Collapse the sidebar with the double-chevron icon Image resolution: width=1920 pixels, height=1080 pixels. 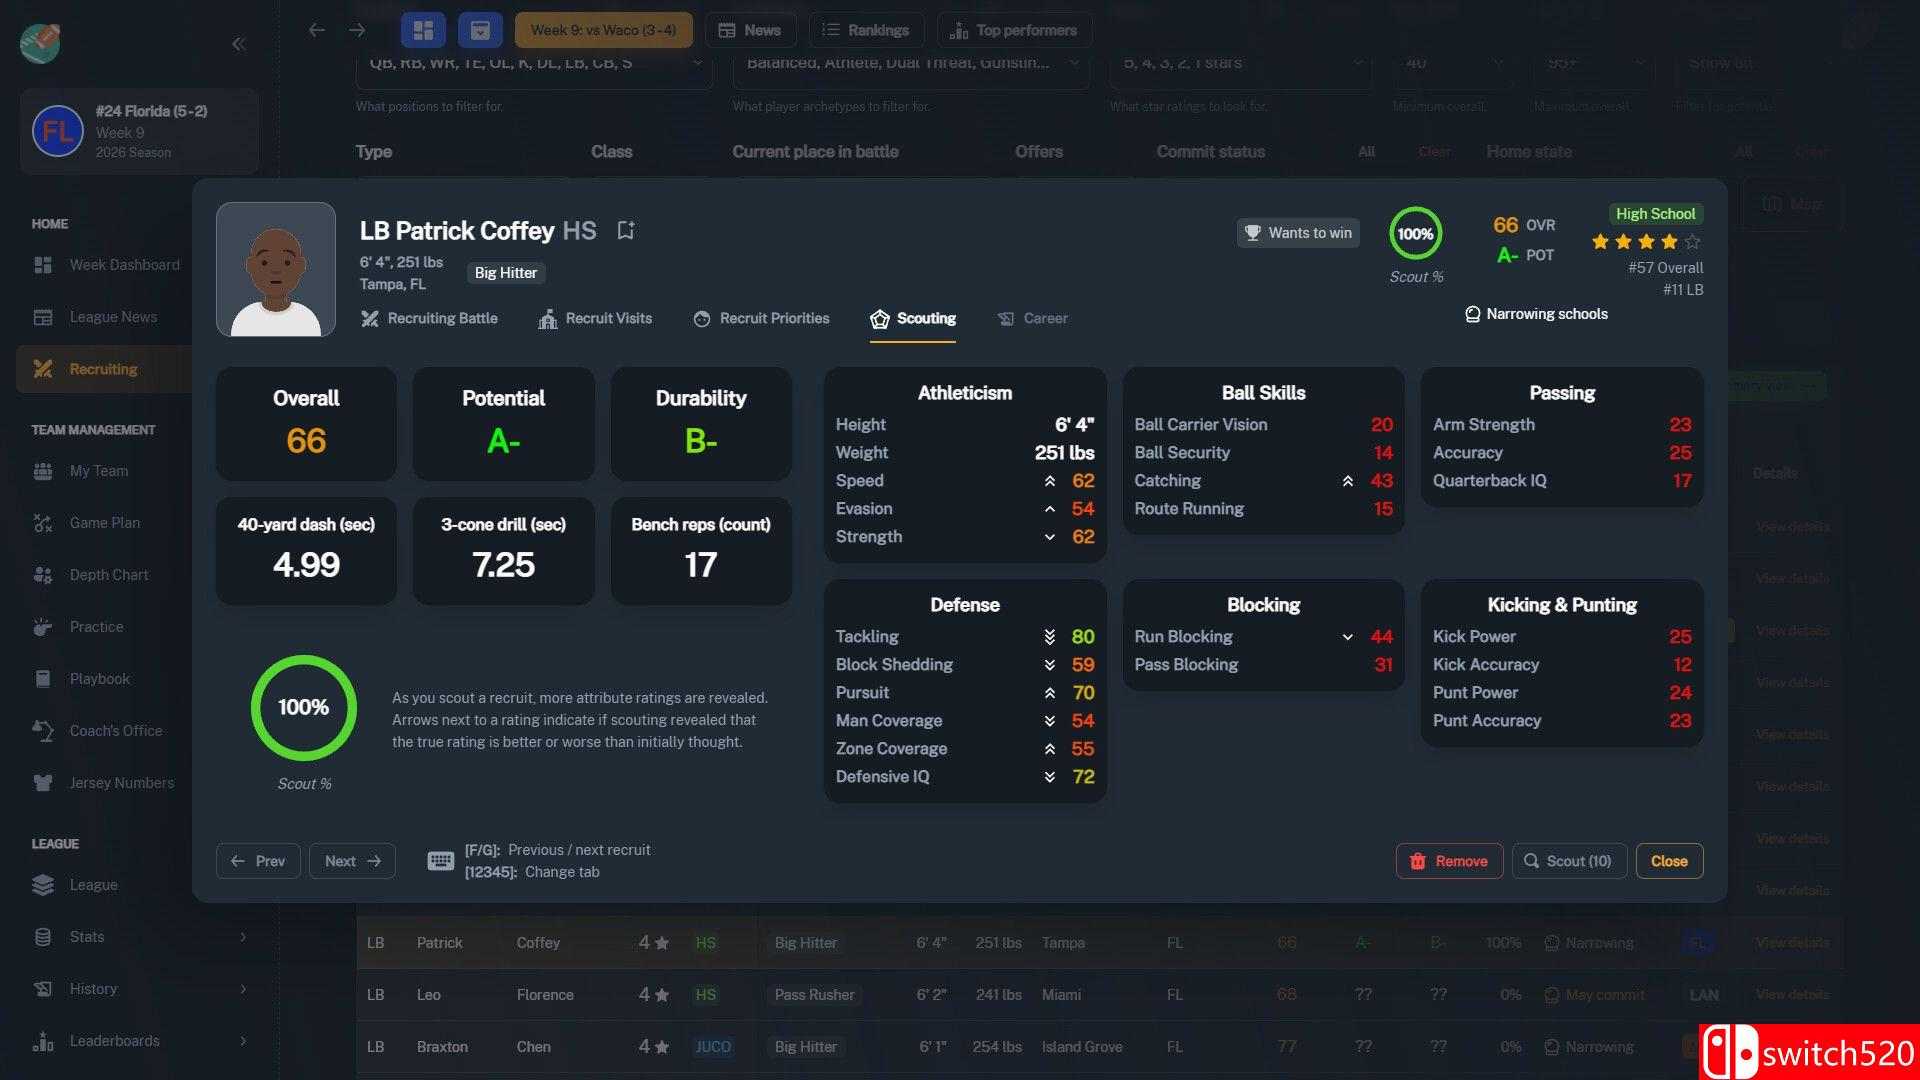point(238,44)
